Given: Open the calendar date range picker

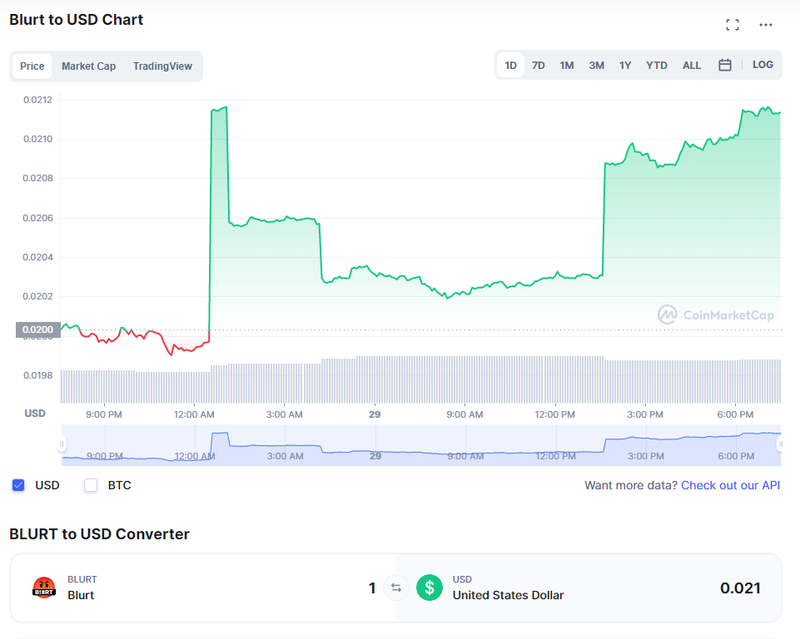Looking at the screenshot, I should coord(724,65).
